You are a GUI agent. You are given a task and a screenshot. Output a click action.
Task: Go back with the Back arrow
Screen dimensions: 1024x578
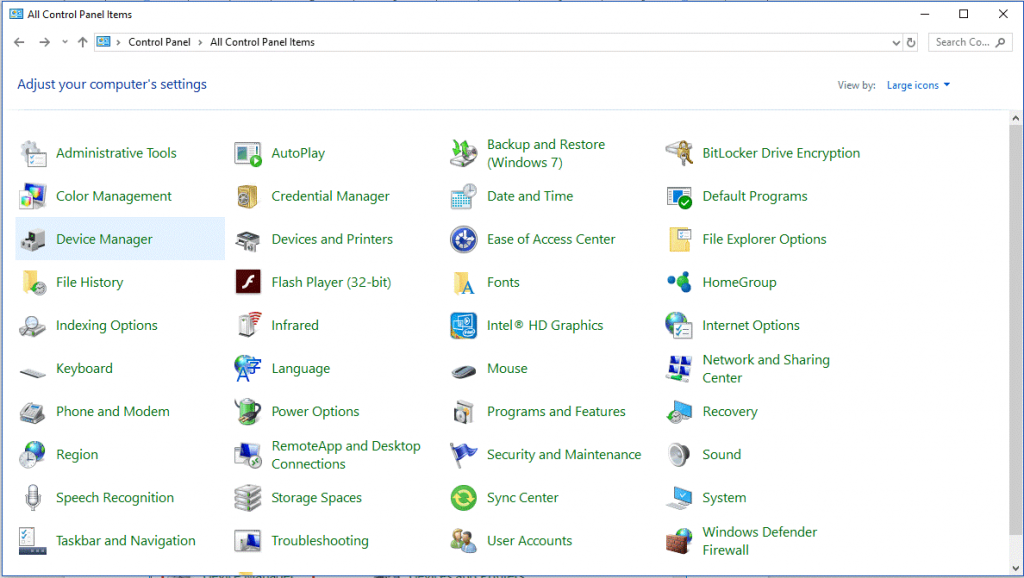pos(19,42)
